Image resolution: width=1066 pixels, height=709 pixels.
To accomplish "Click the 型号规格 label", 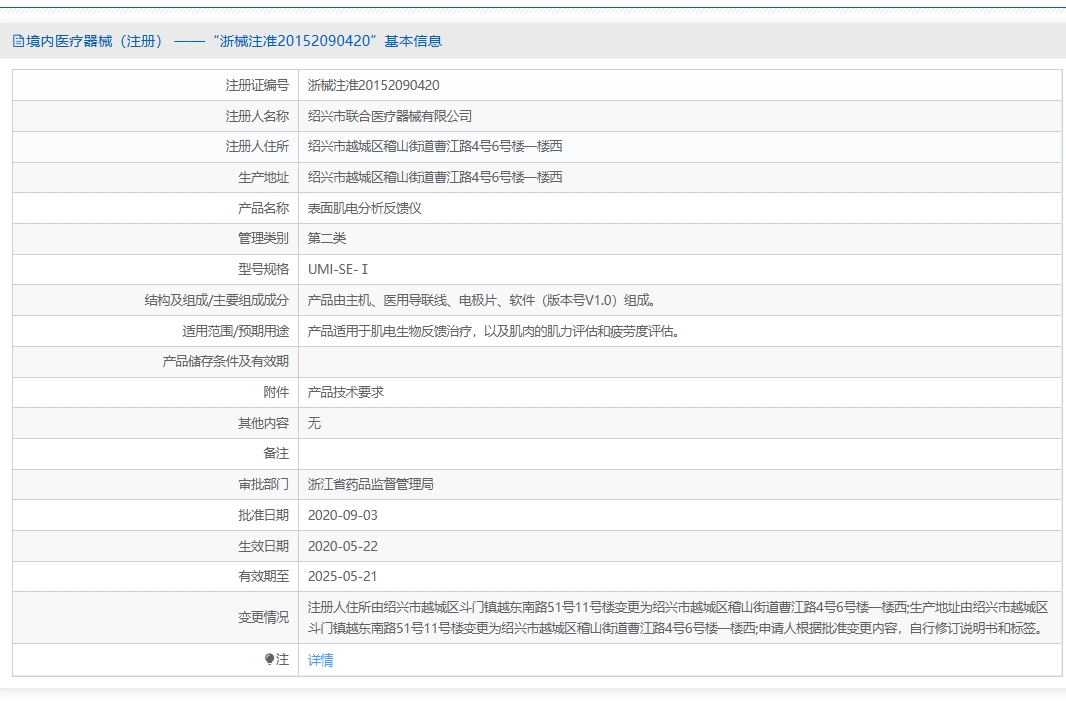I will [x=263, y=270].
